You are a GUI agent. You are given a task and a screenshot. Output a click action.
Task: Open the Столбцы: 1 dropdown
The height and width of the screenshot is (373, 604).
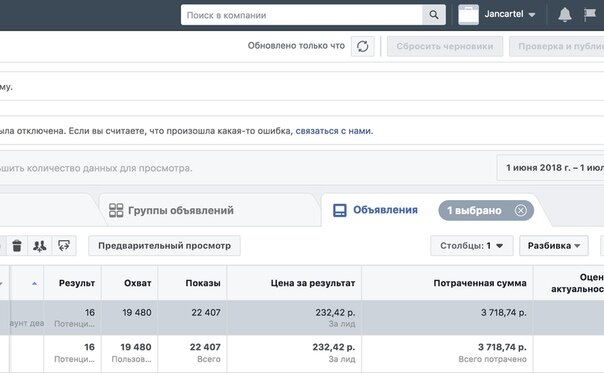click(x=471, y=245)
